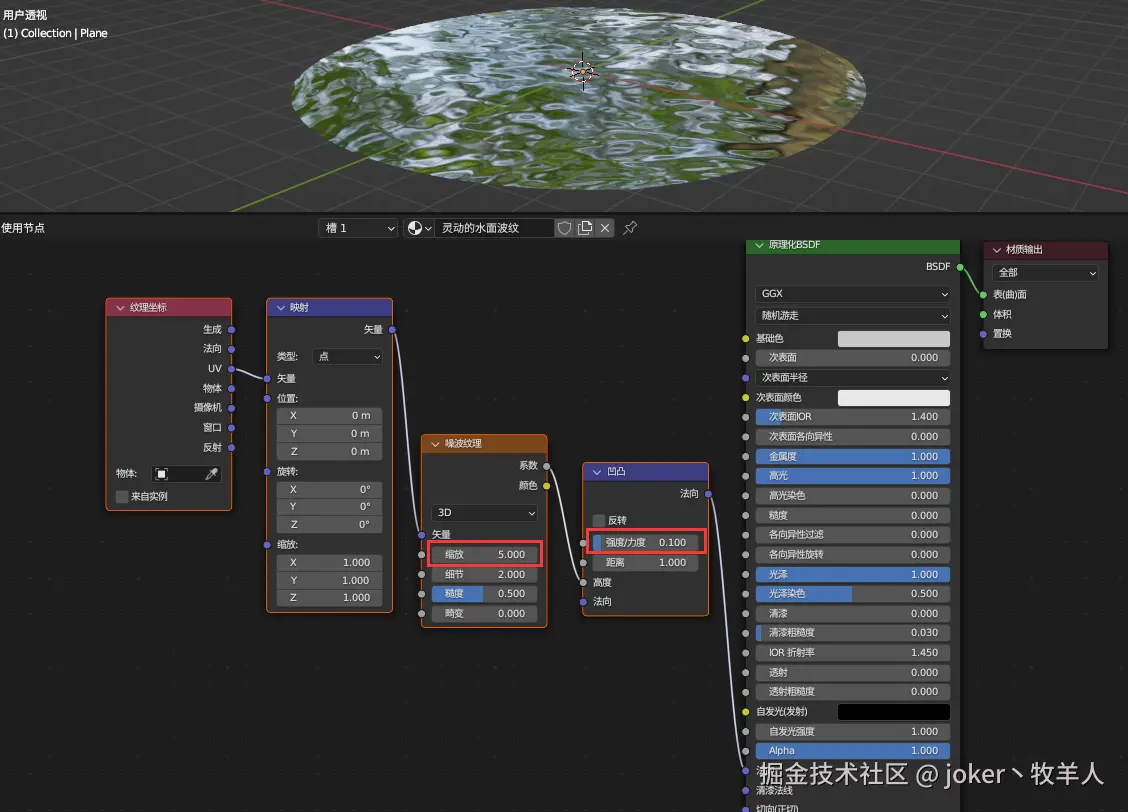Toggle the 使用节点 option
This screenshot has width=1128, height=812.
23,228
